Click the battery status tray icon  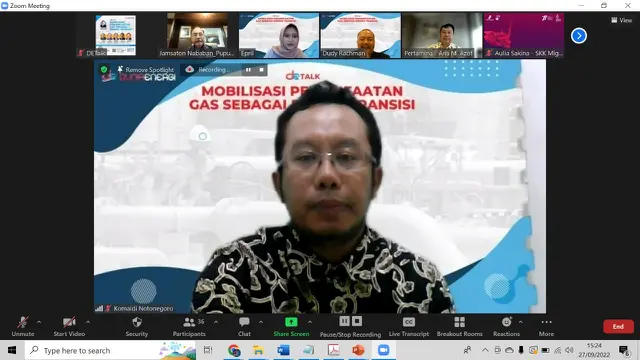pos(545,350)
